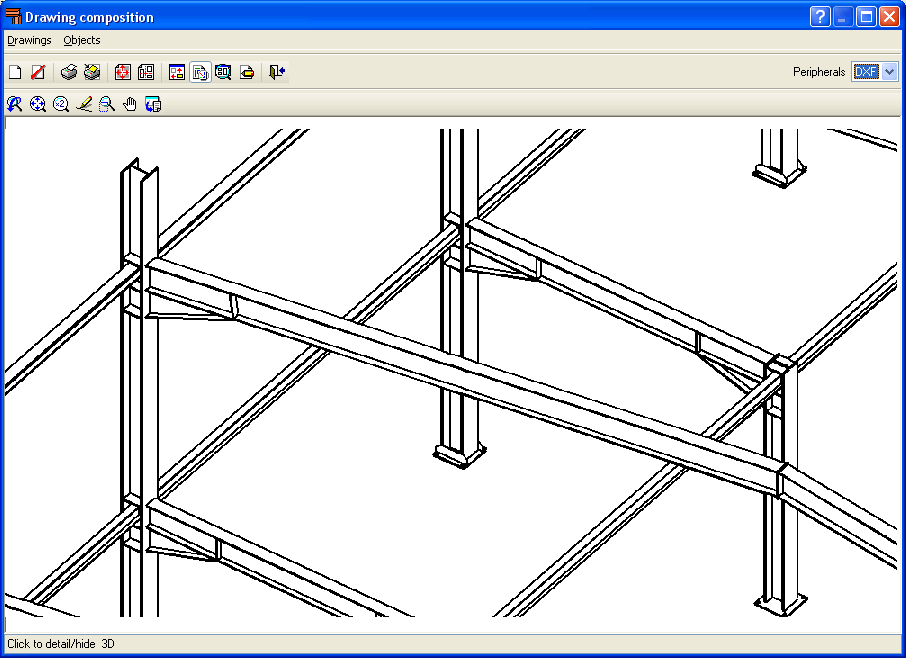Select the zoom window tool

click(107, 105)
